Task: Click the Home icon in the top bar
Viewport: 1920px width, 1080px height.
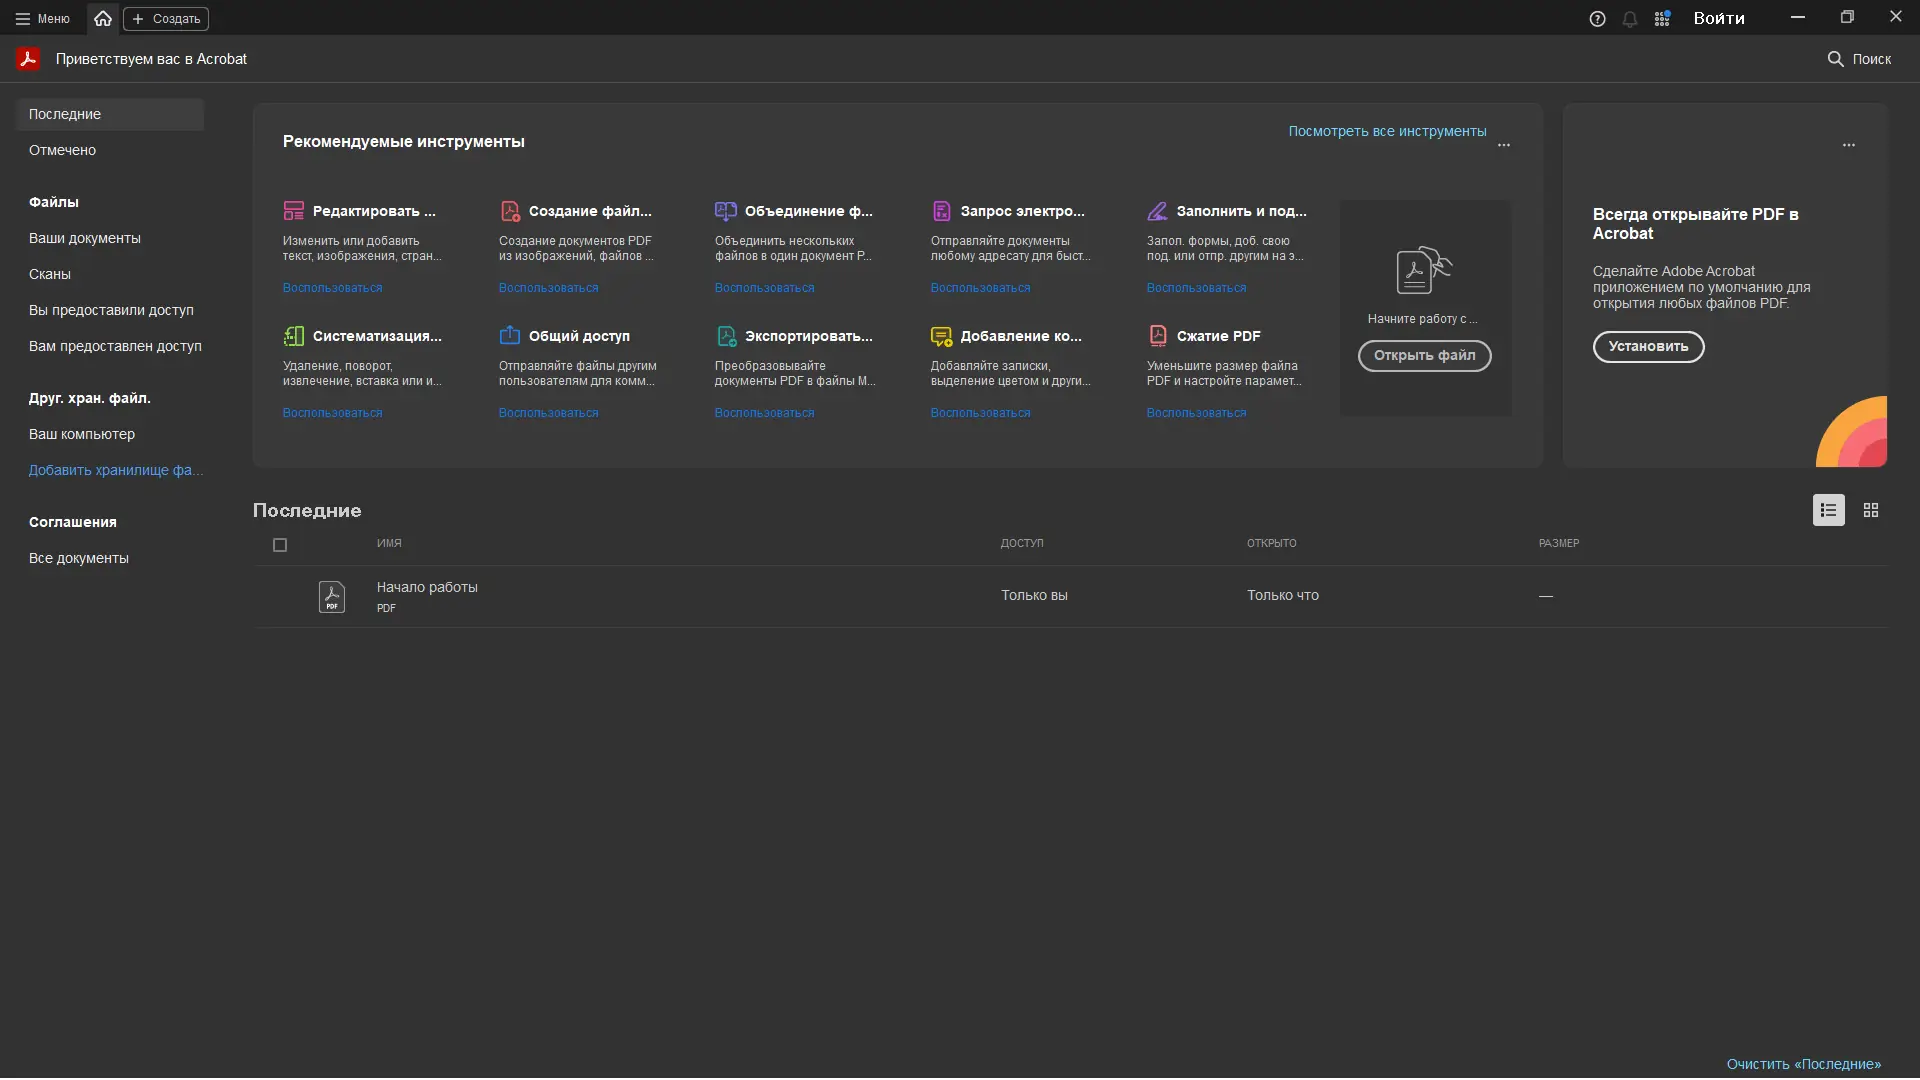Action: (x=103, y=18)
